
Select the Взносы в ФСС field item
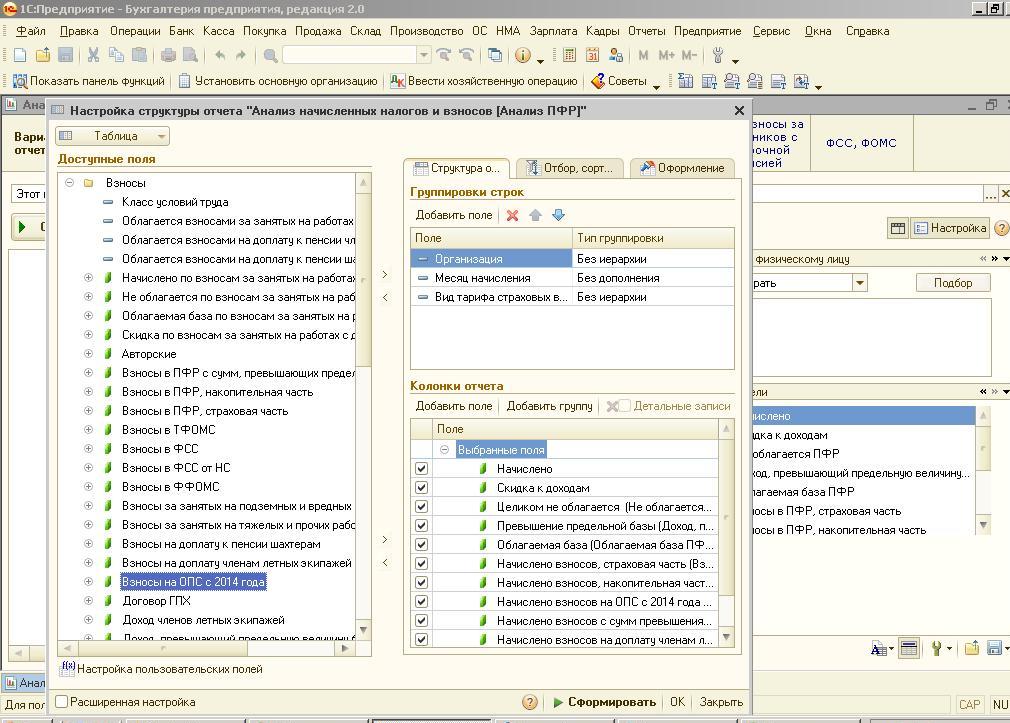[x=160, y=449]
